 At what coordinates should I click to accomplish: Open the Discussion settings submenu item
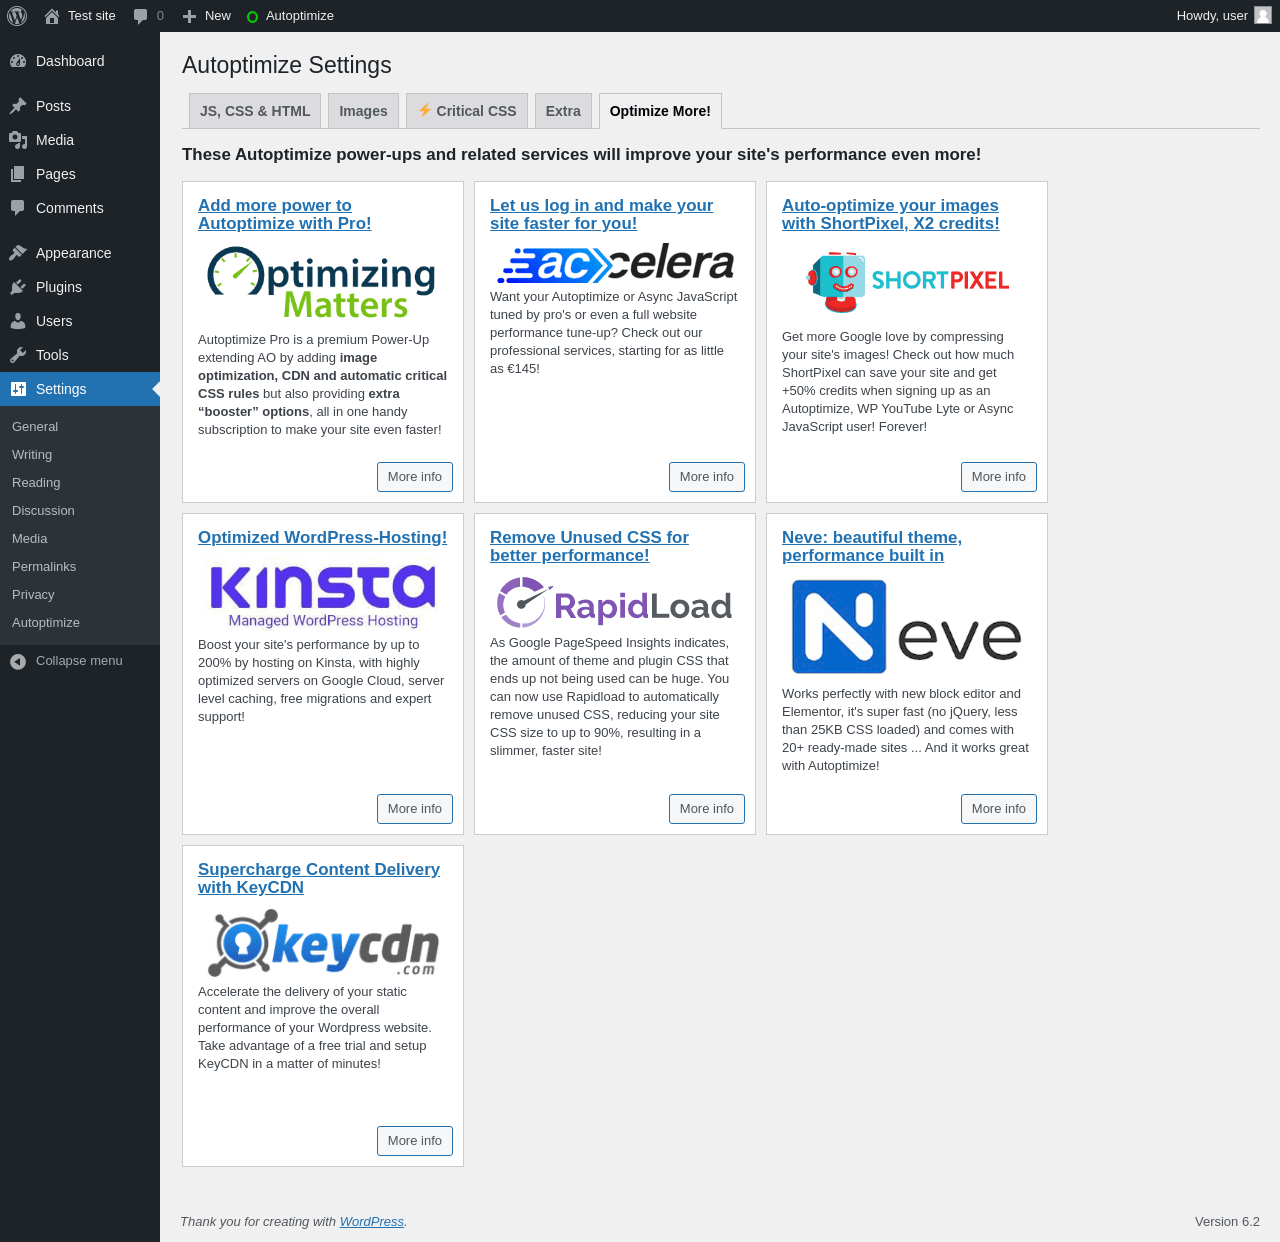[43, 511]
